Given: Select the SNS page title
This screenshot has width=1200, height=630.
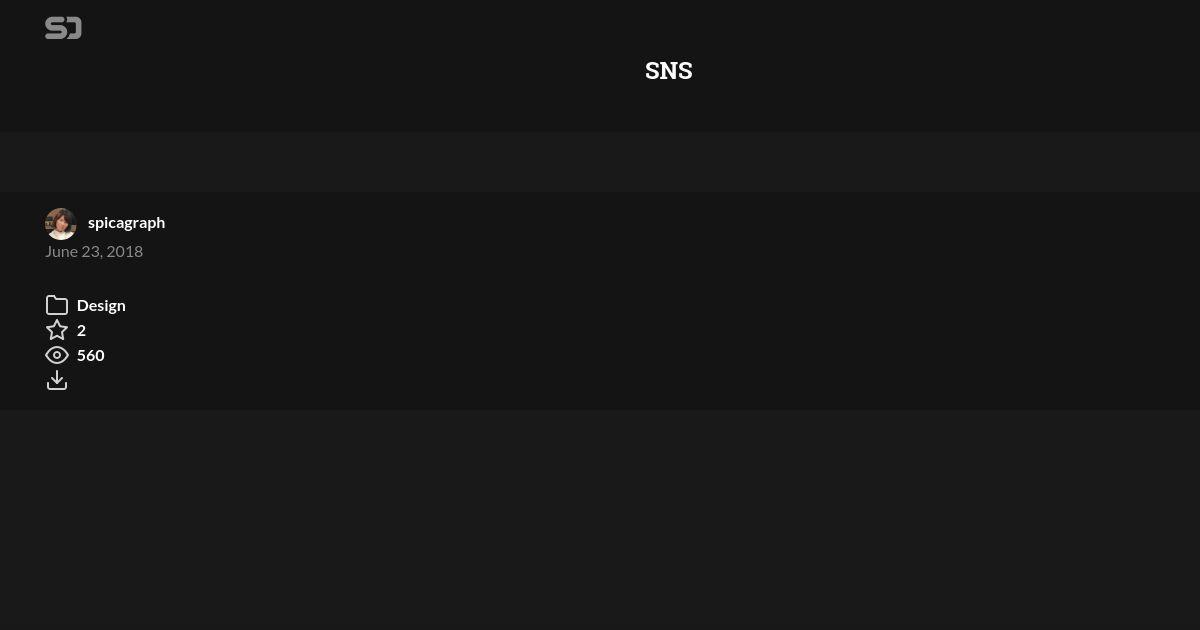Looking at the screenshot, I should [x=668, y=70].
